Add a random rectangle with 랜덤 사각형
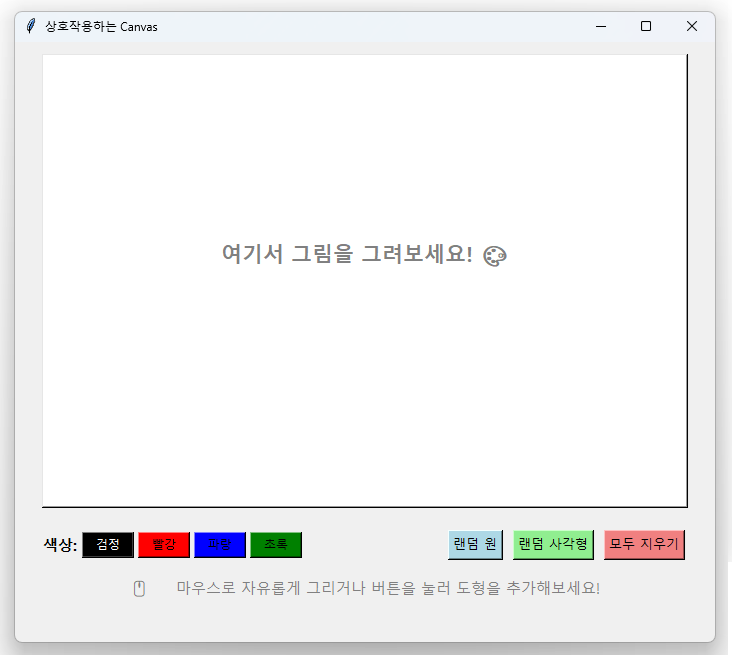The height and width of the screenshot is (655, 732). tap(553, 544)
